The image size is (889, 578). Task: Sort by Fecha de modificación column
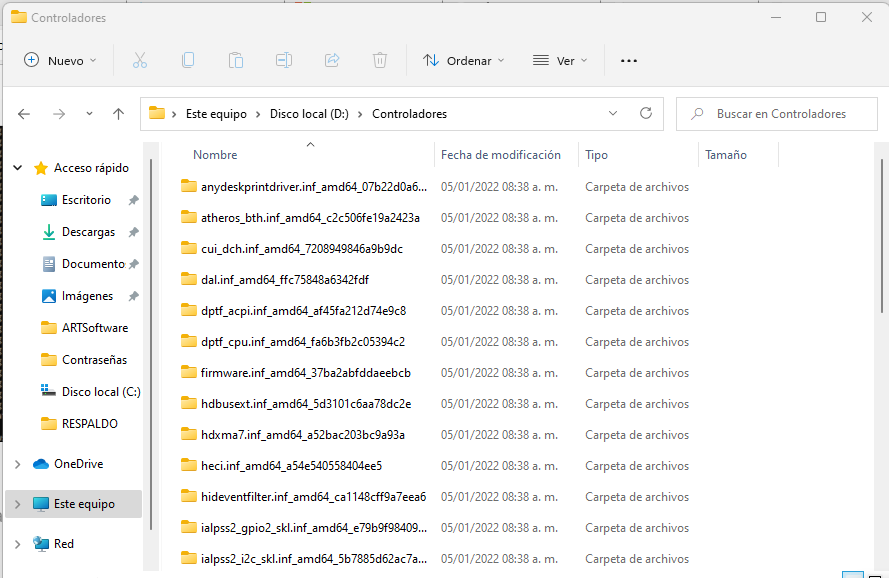[x=500, y=155]
